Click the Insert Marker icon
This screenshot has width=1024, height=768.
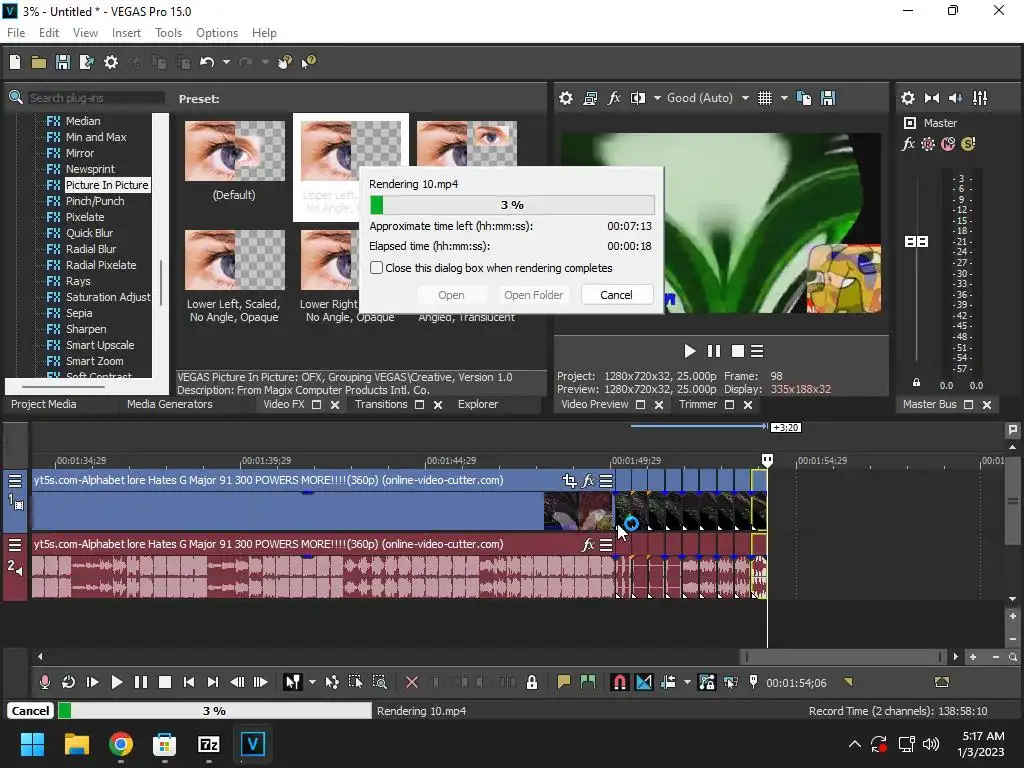tap(564, 682)
